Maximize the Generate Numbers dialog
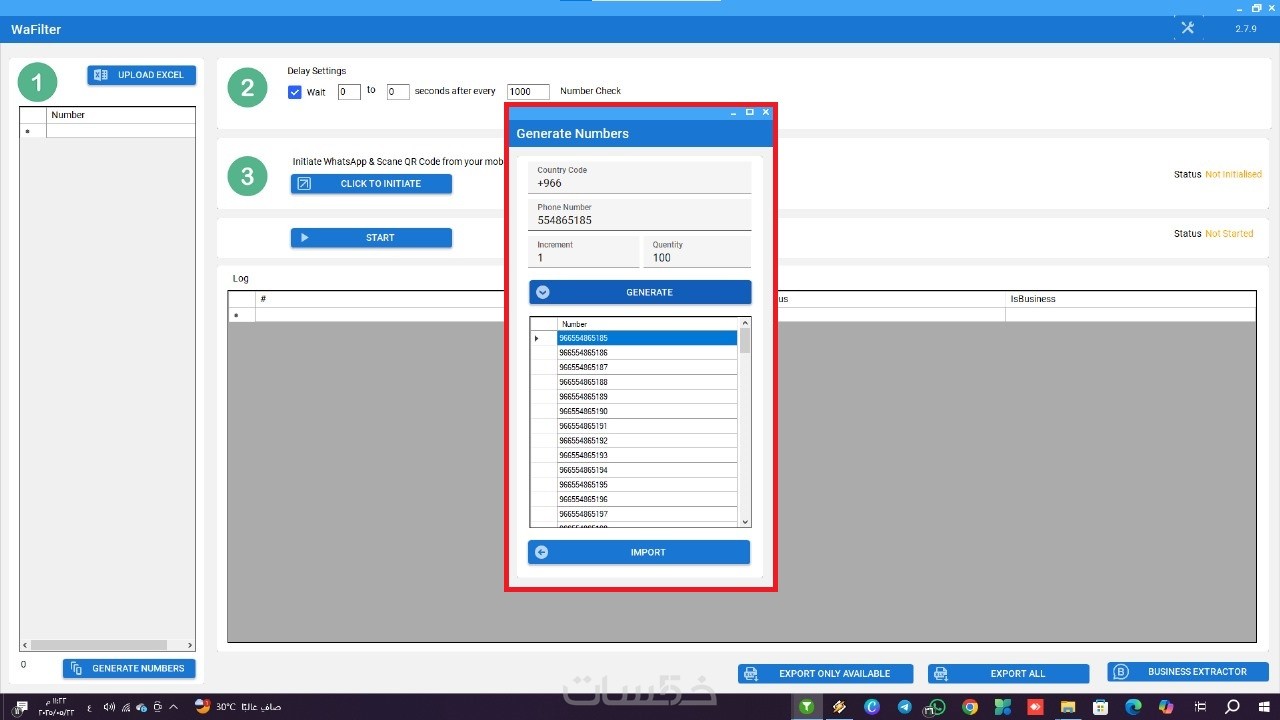This screenshot has height=720, width=1280. [x=750, y=112]
